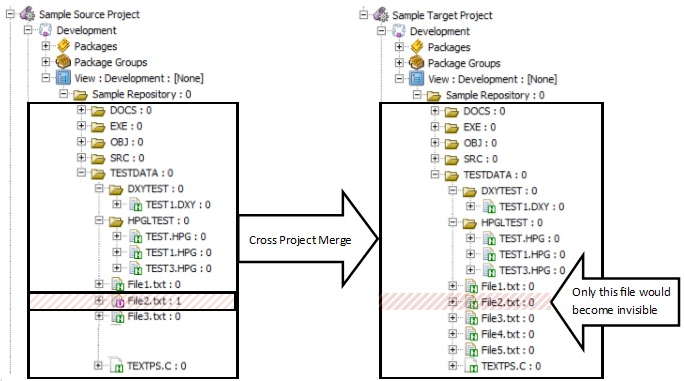Collapse the HPGLTEST folder in source project
Viewport: 684px width, 381px height.
click(x=99, y=220)
